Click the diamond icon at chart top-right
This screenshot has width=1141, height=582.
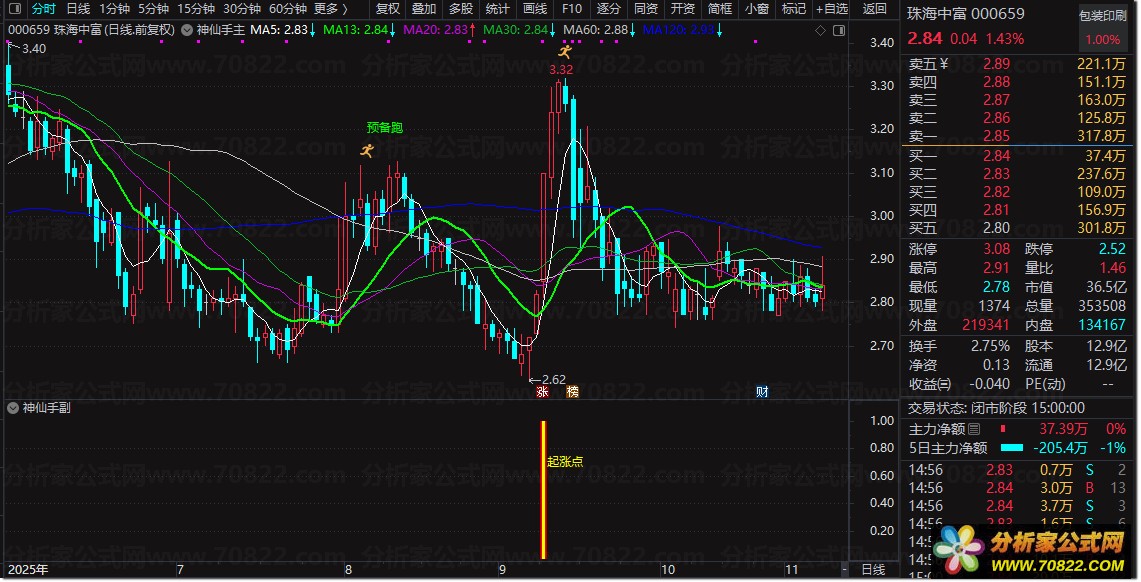(820, 30)
